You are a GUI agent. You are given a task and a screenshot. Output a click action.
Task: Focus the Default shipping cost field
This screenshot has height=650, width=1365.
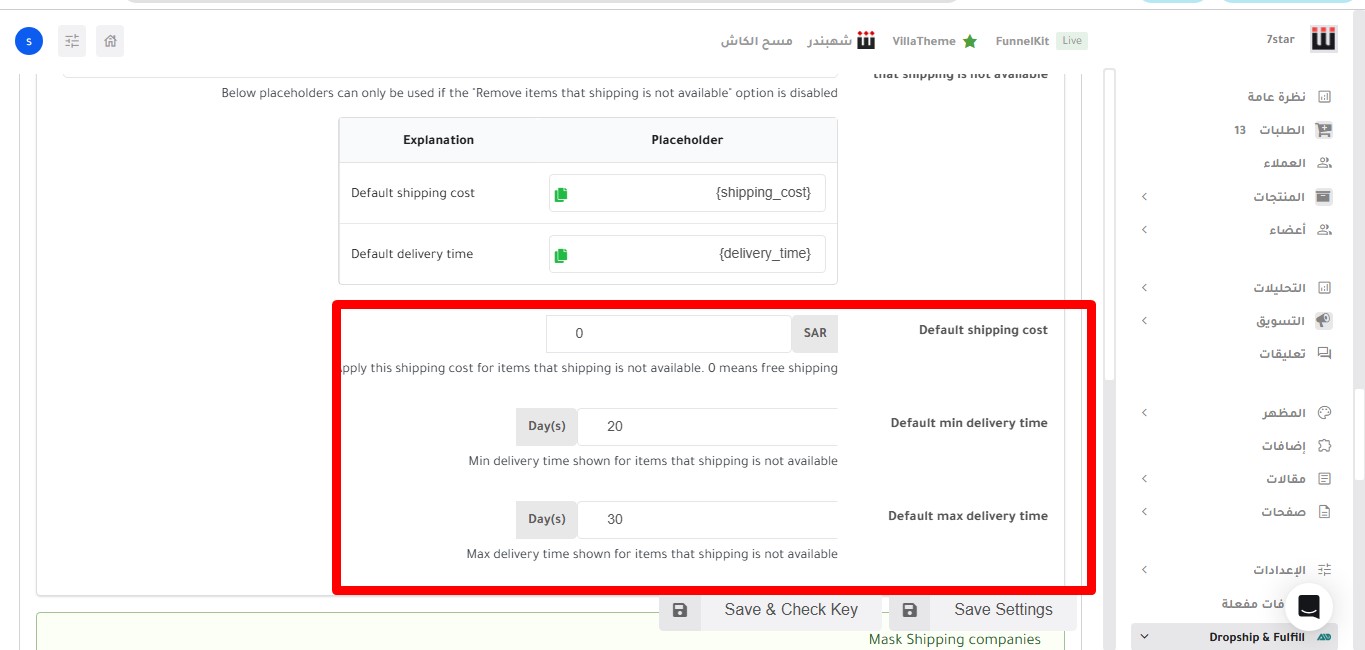pyautogui.click(x=668, y=334)
